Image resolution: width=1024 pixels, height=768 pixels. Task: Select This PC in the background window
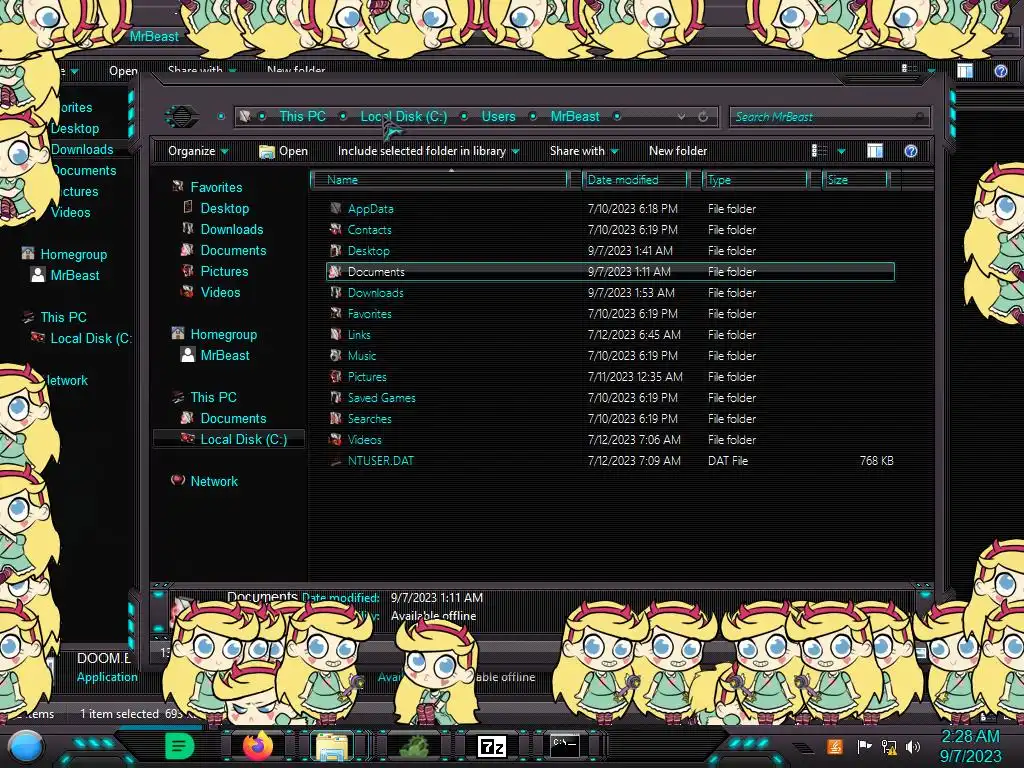coord(63,317)
